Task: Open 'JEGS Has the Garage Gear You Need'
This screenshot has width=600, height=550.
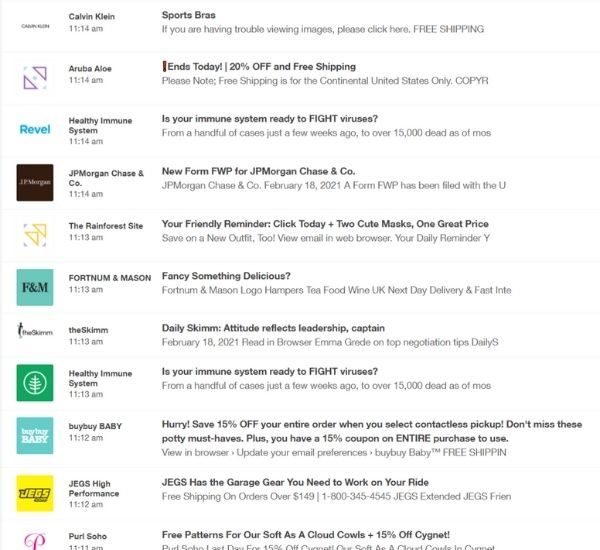Action: (x=295, y=482)
